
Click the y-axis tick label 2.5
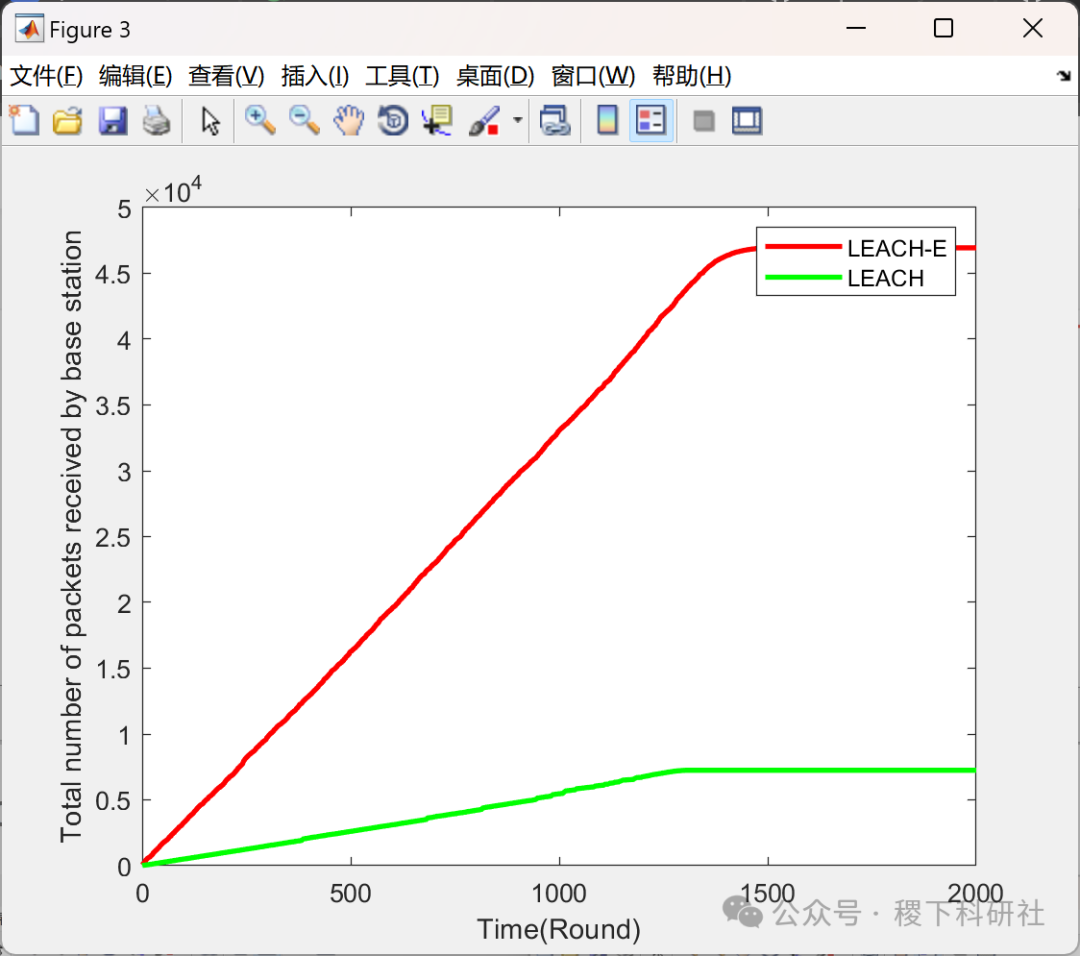113,538
